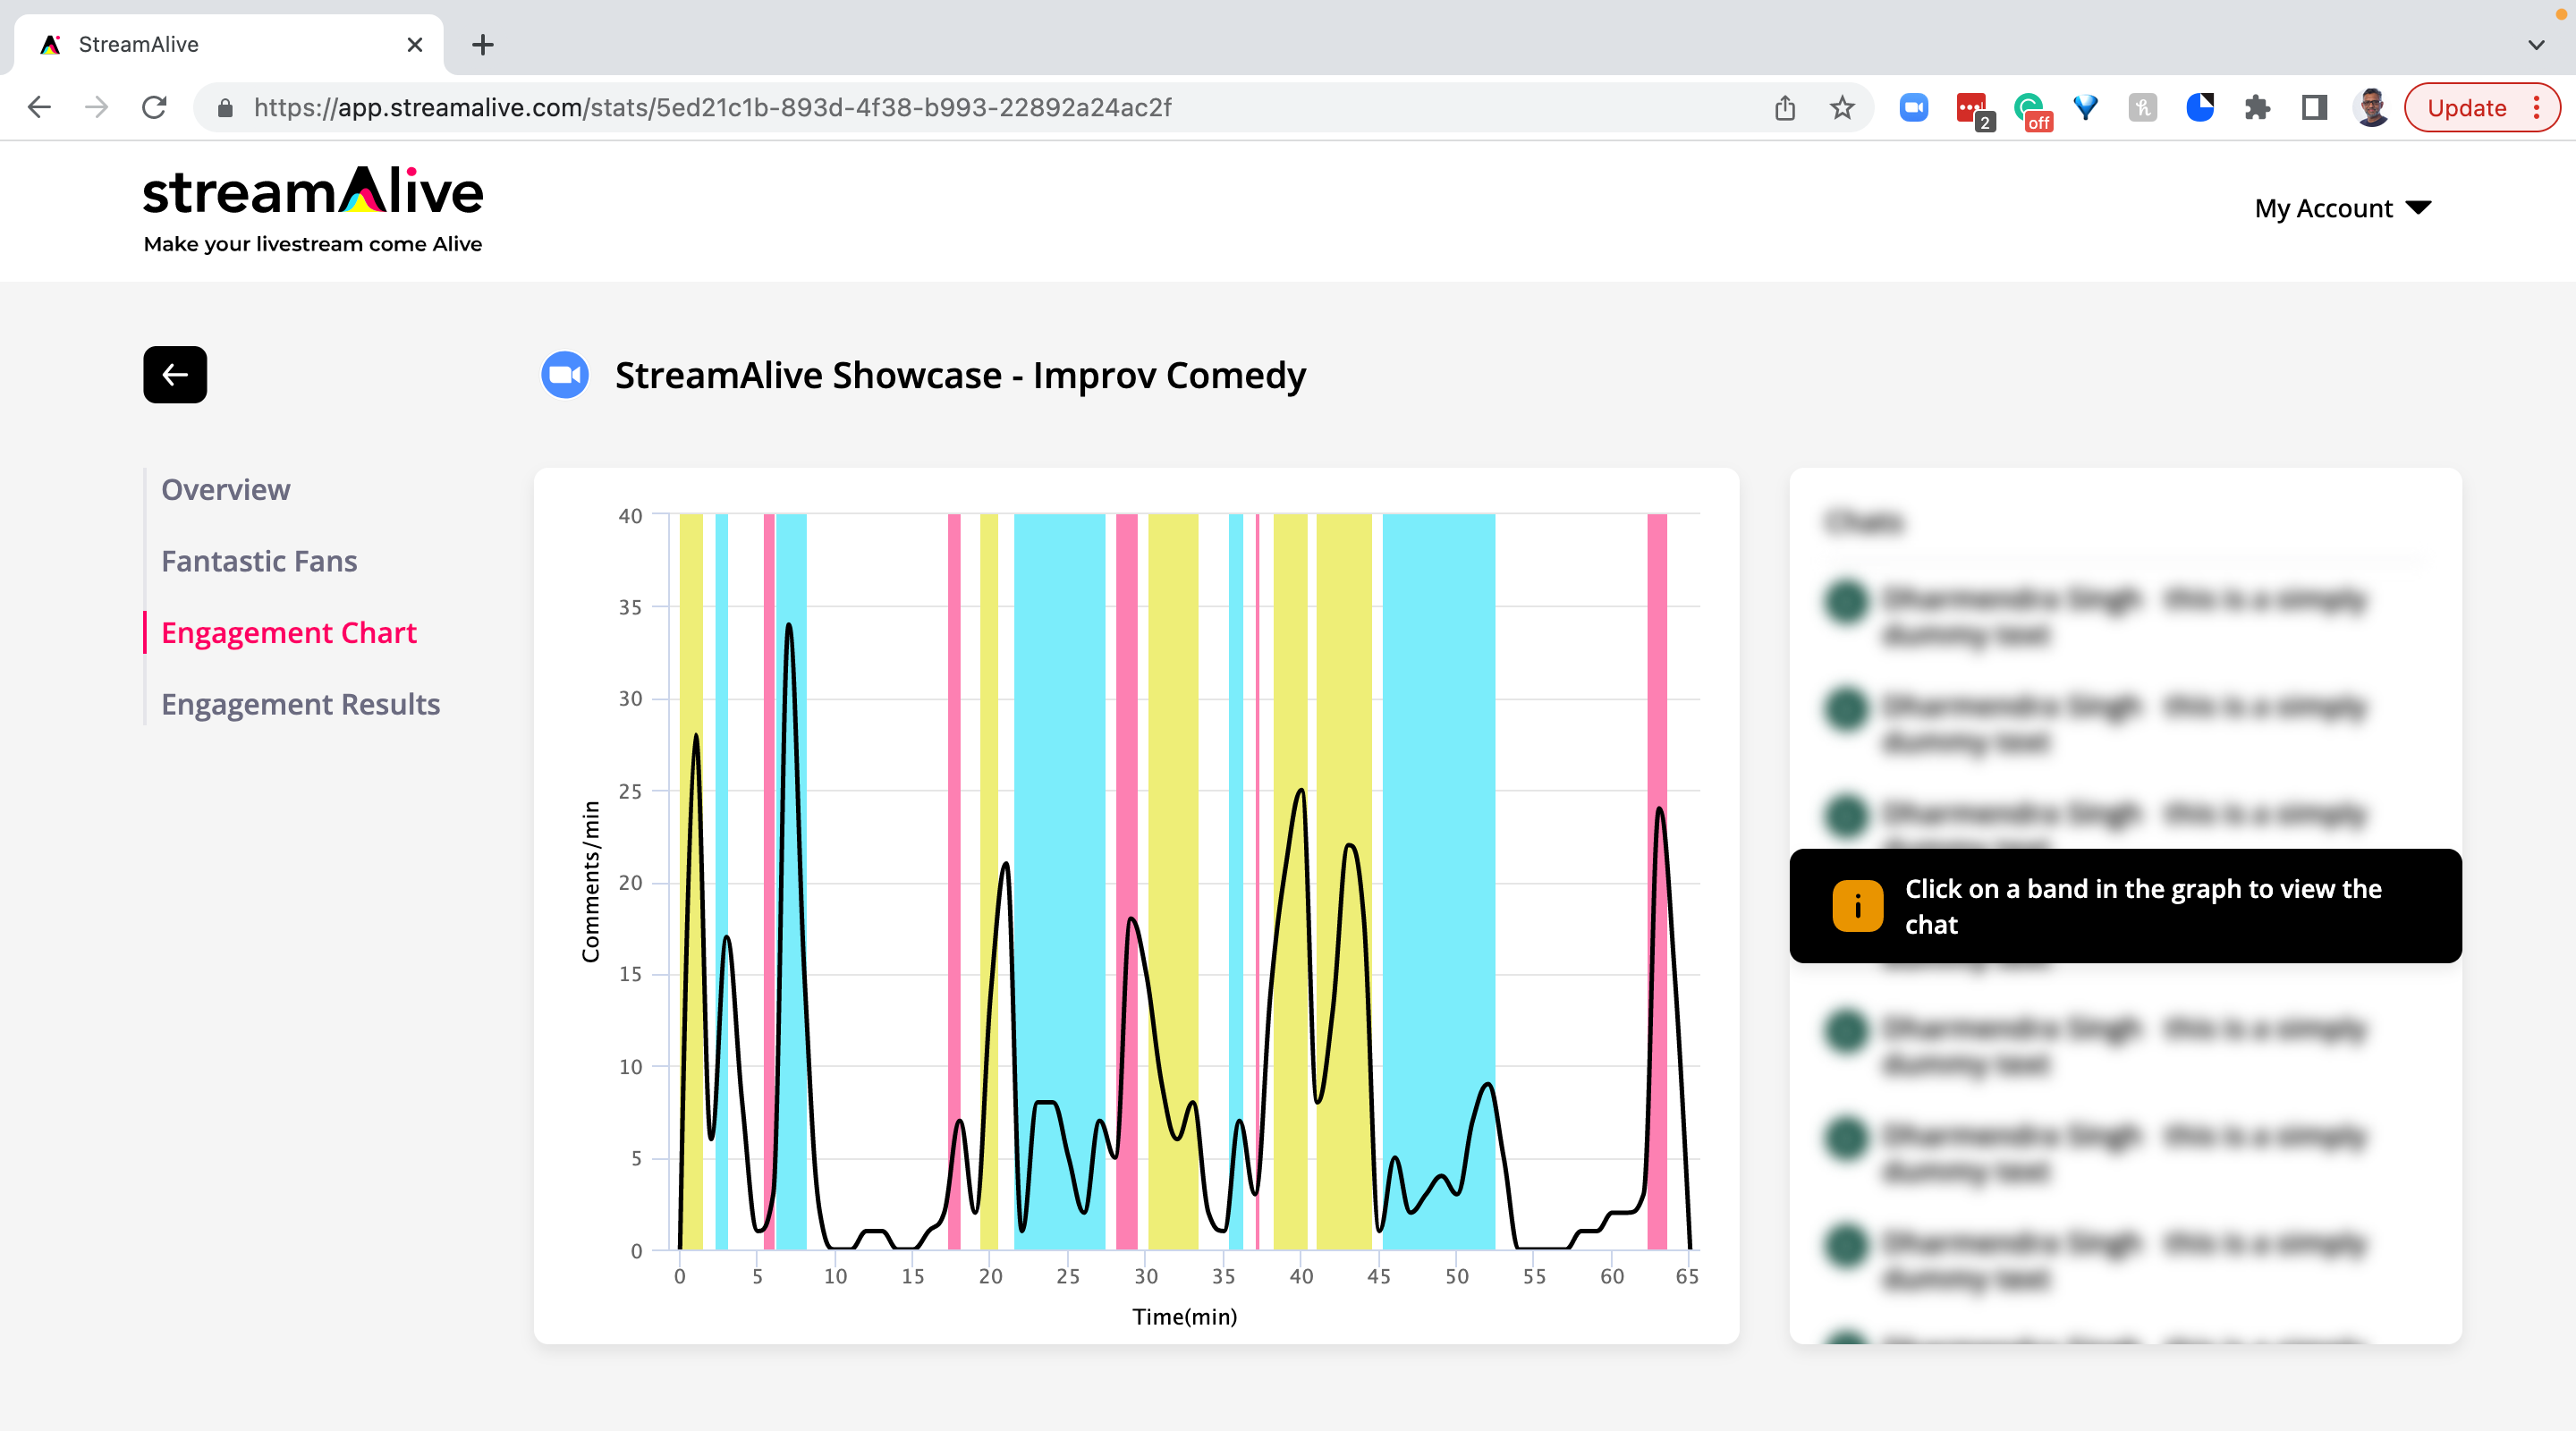
Task: Click the first yellow band near minute 1
Action: click(x=691, y=881)
